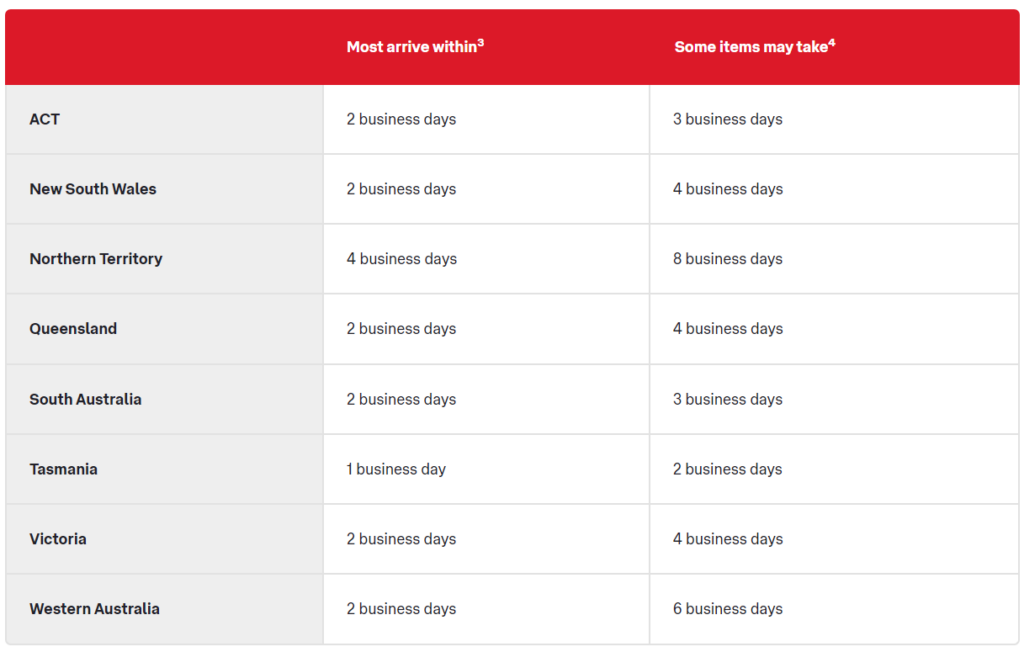Select the Tasmania row label
Image resolution: width=1024 pixels, height=652 pixels.
63,469
